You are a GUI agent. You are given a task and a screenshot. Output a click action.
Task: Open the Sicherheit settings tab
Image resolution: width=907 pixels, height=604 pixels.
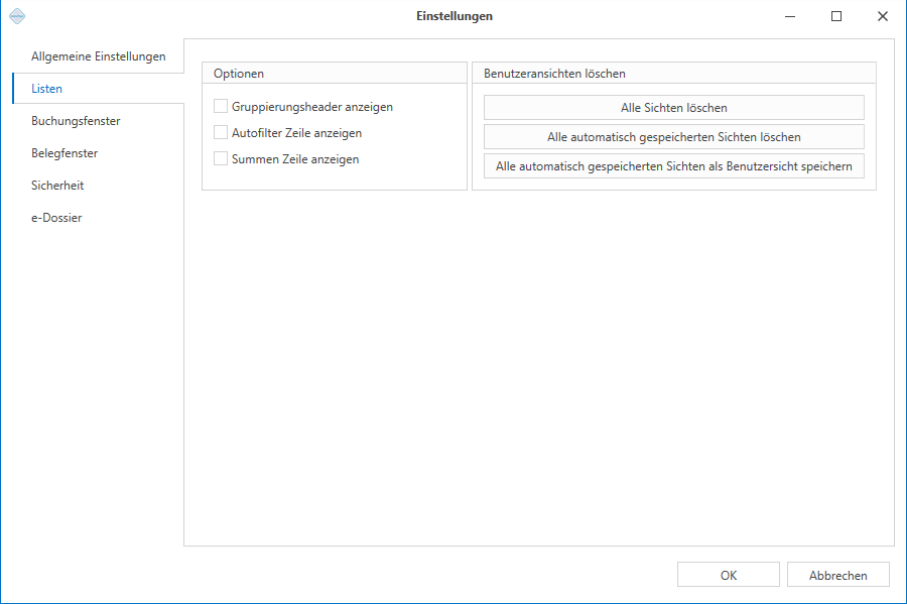pos(98,186)
